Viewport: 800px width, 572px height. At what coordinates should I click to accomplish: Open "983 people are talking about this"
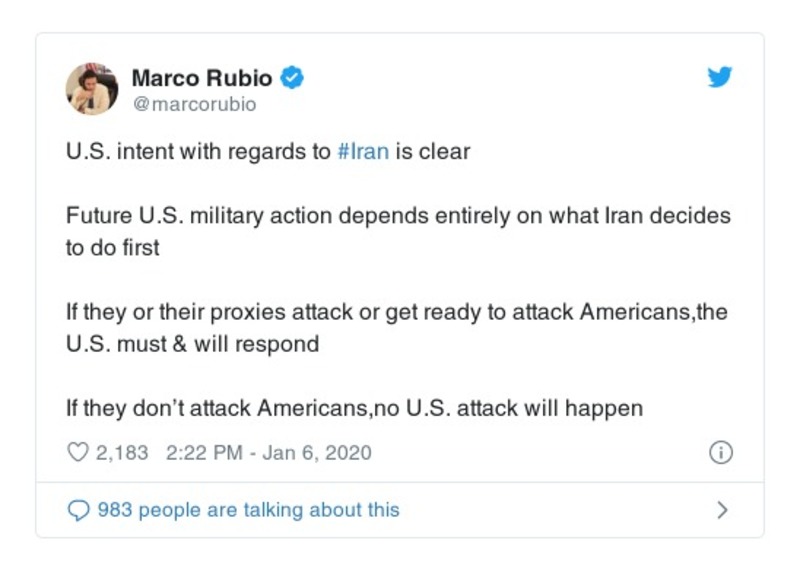point(248,510)
